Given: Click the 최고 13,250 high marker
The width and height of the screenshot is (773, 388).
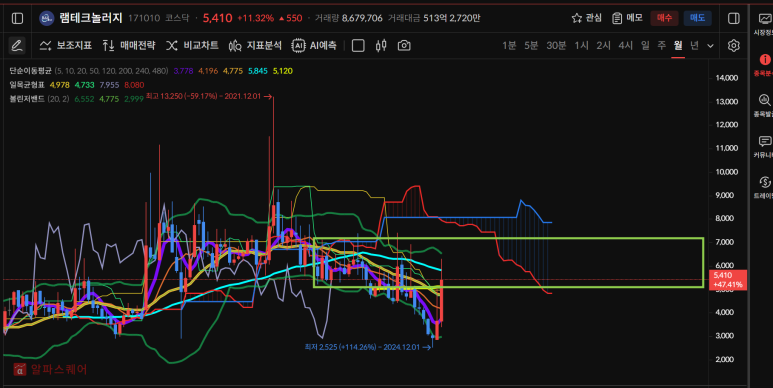Looking at the screenshot, I should click(208, 96).
